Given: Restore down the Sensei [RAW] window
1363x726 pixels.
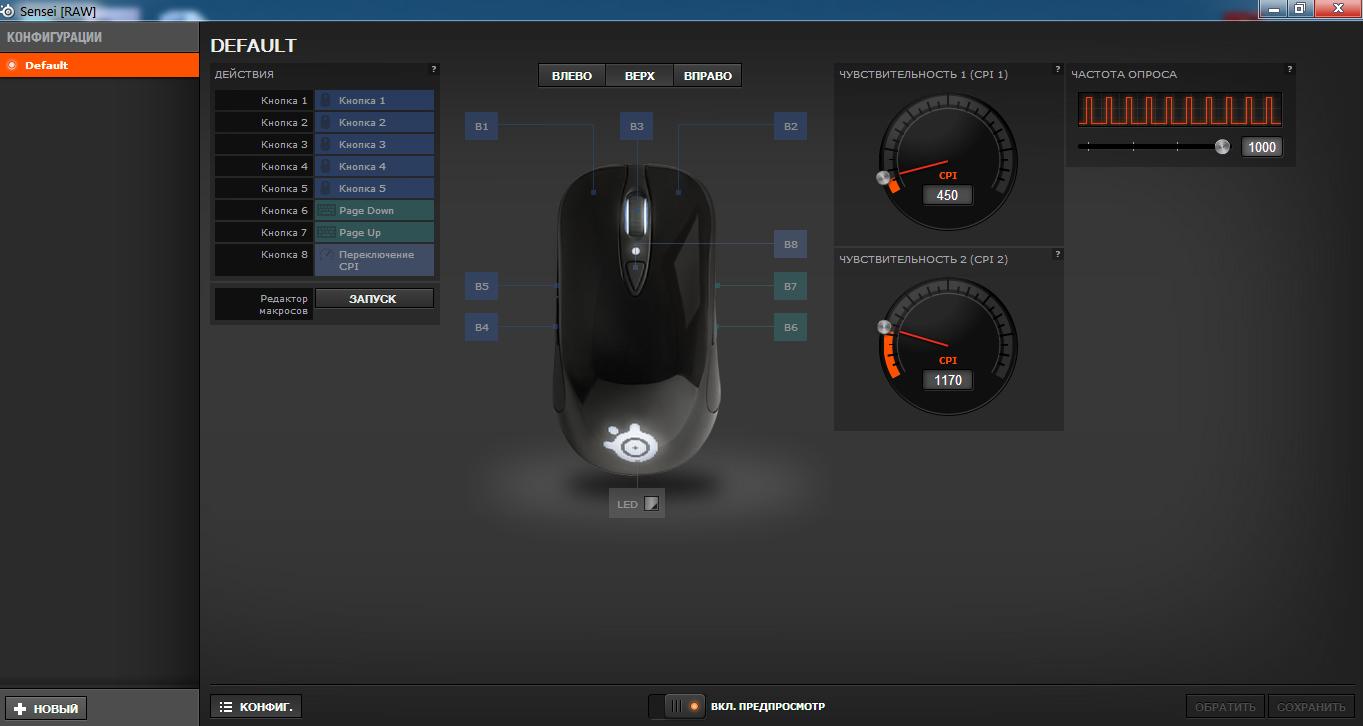Looking at the screenshot, I should pyautogui.click(x=1299, y=8).
